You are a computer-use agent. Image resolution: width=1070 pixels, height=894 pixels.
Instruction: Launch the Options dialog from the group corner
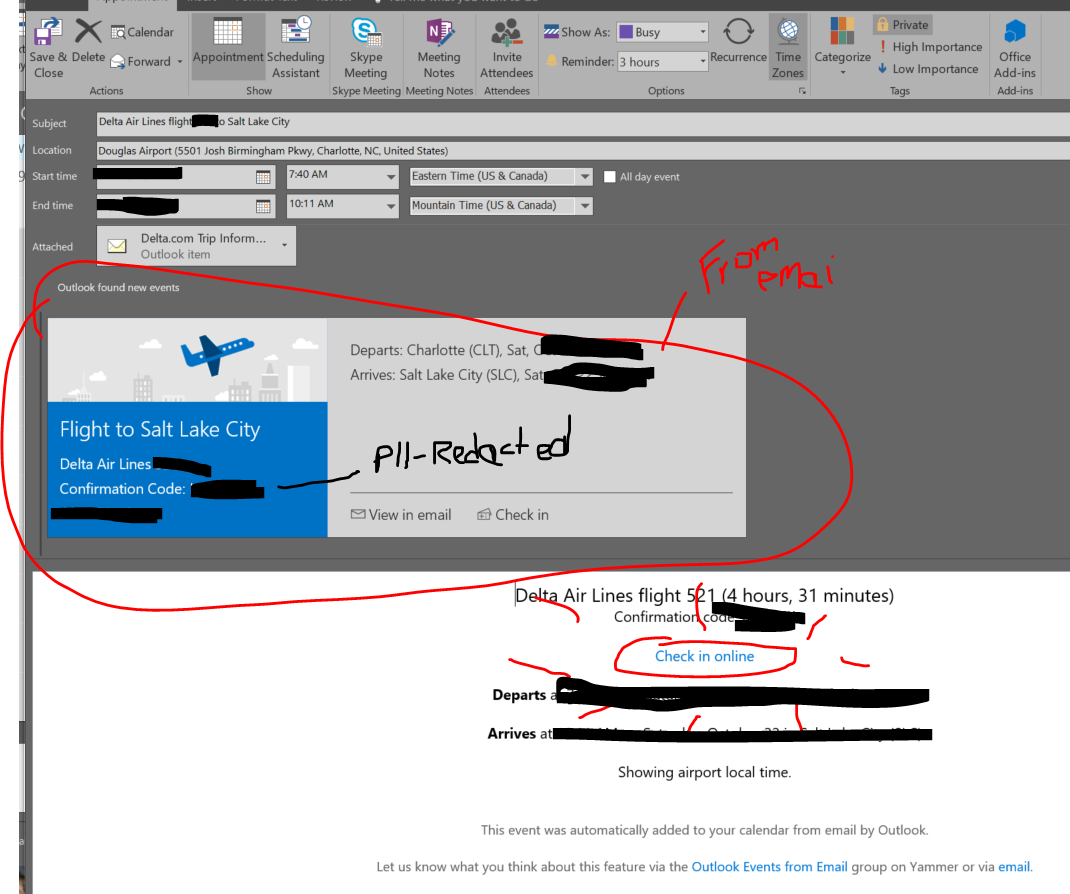pos(802,91)
